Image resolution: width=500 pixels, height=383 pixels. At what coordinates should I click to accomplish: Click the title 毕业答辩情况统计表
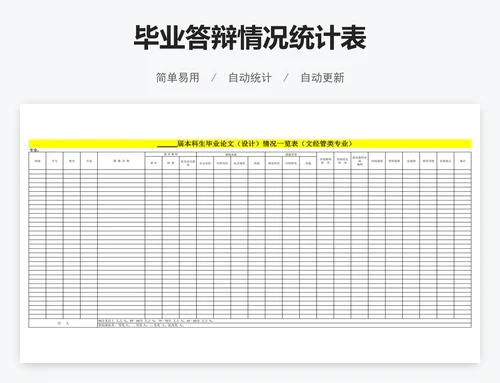250,37
